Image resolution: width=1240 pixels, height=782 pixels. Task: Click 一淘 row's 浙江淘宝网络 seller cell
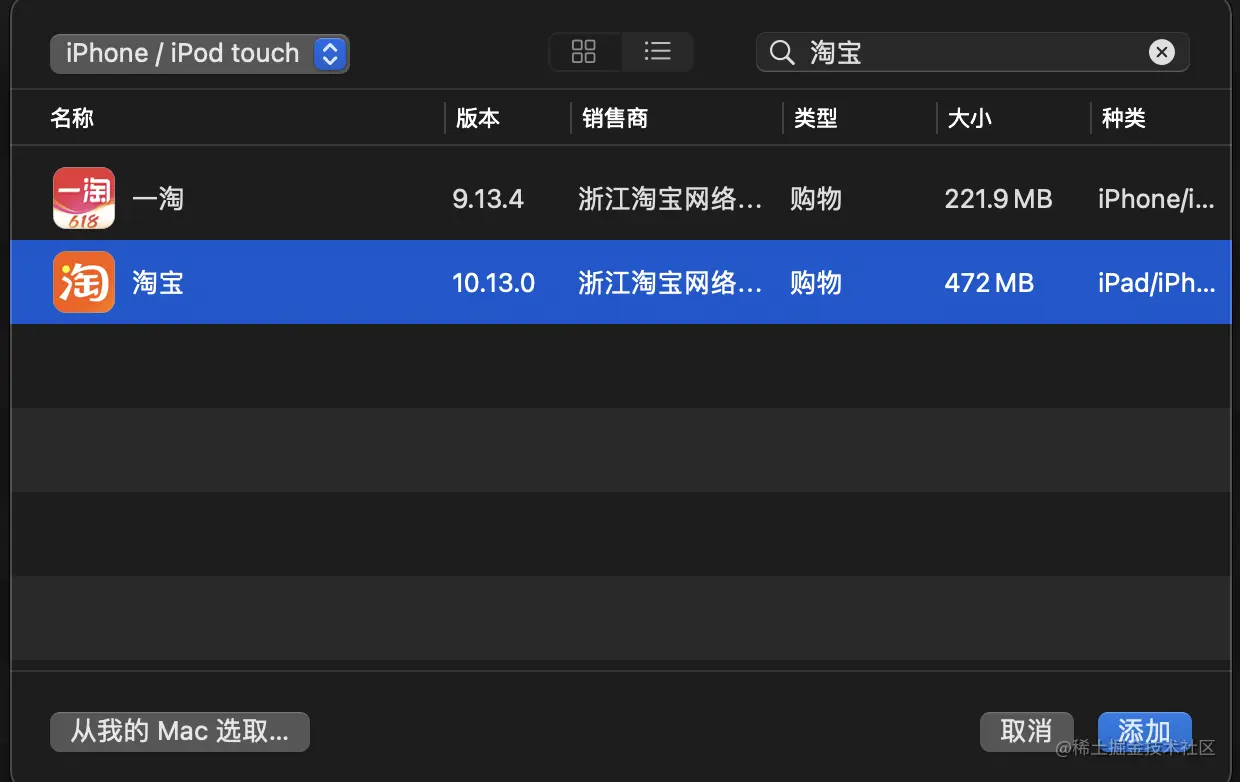(671, 199)
